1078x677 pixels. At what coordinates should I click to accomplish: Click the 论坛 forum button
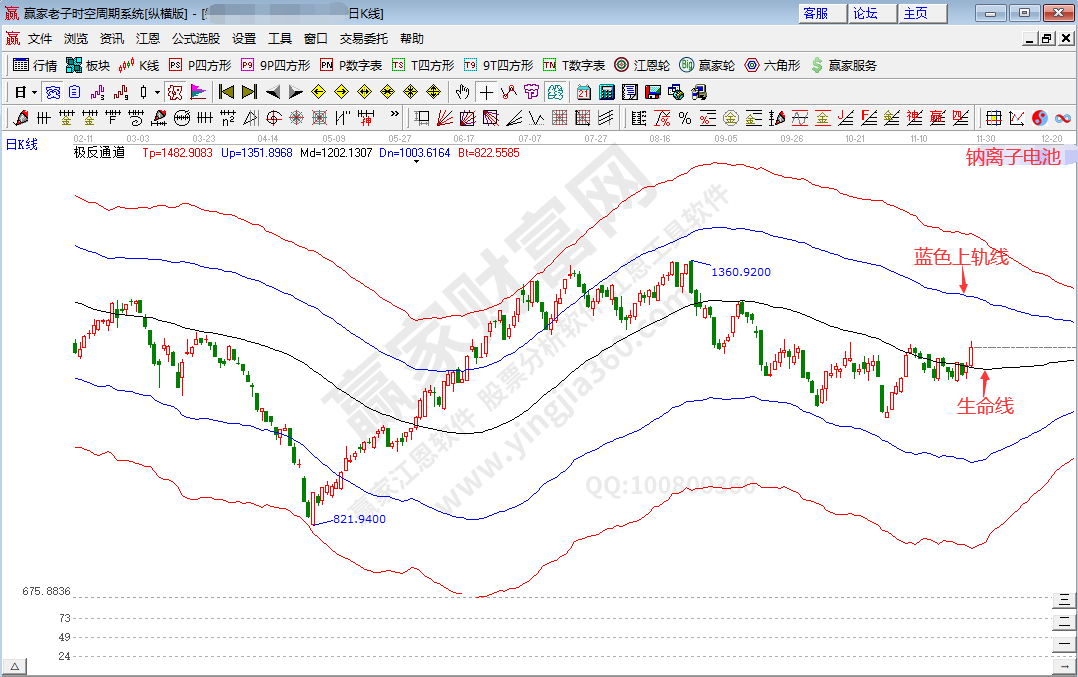[x=866, y=13]
